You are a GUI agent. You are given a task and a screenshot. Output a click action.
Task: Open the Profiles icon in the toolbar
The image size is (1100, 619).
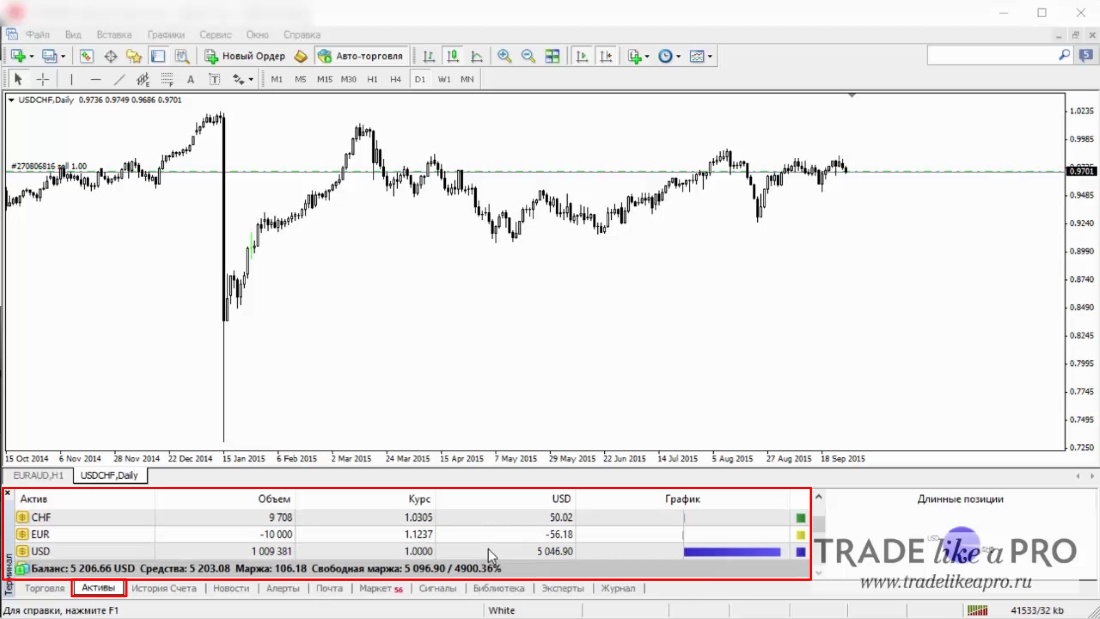(48, 56)
